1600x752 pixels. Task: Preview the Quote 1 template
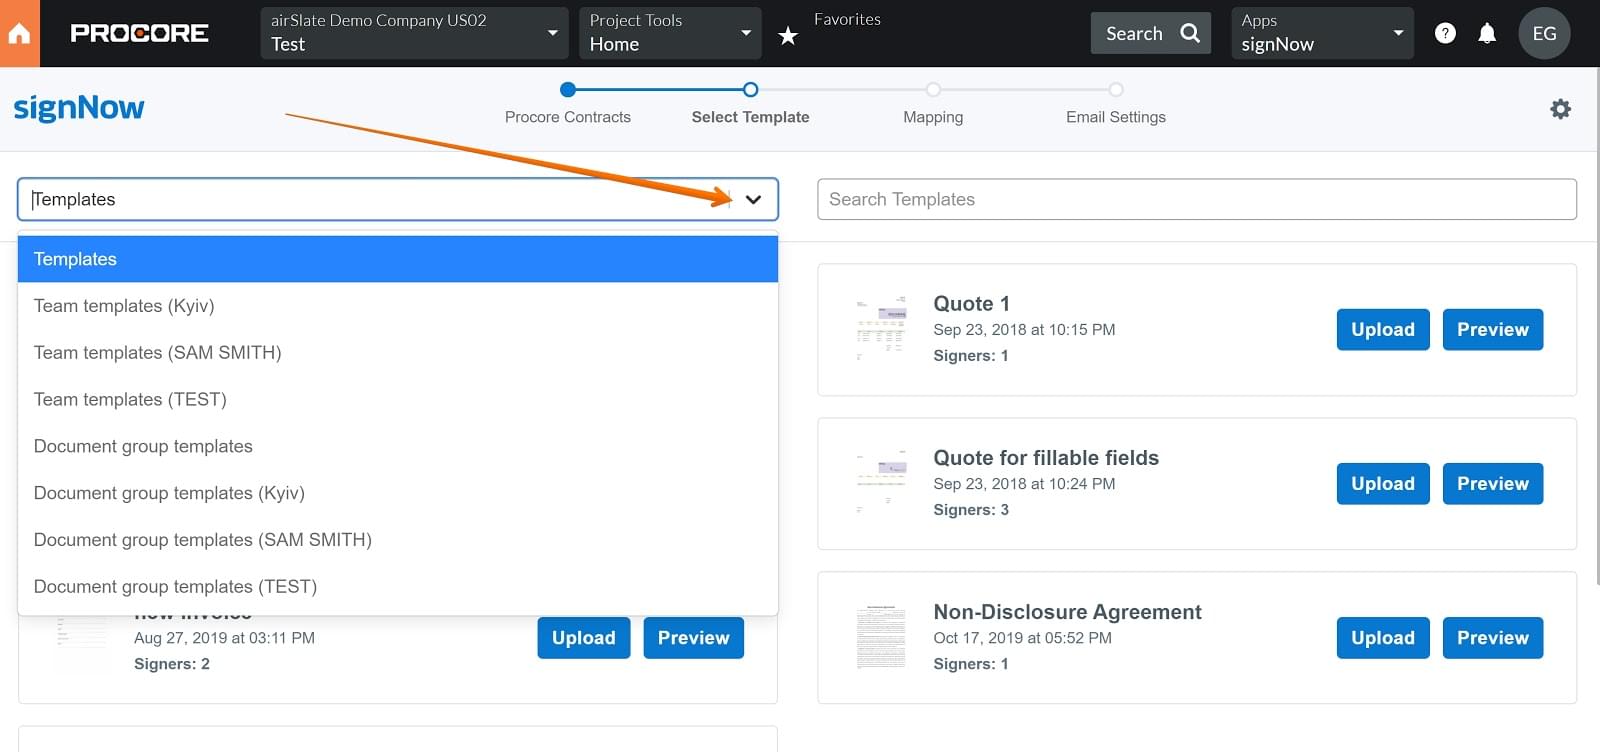point(1493,330)
